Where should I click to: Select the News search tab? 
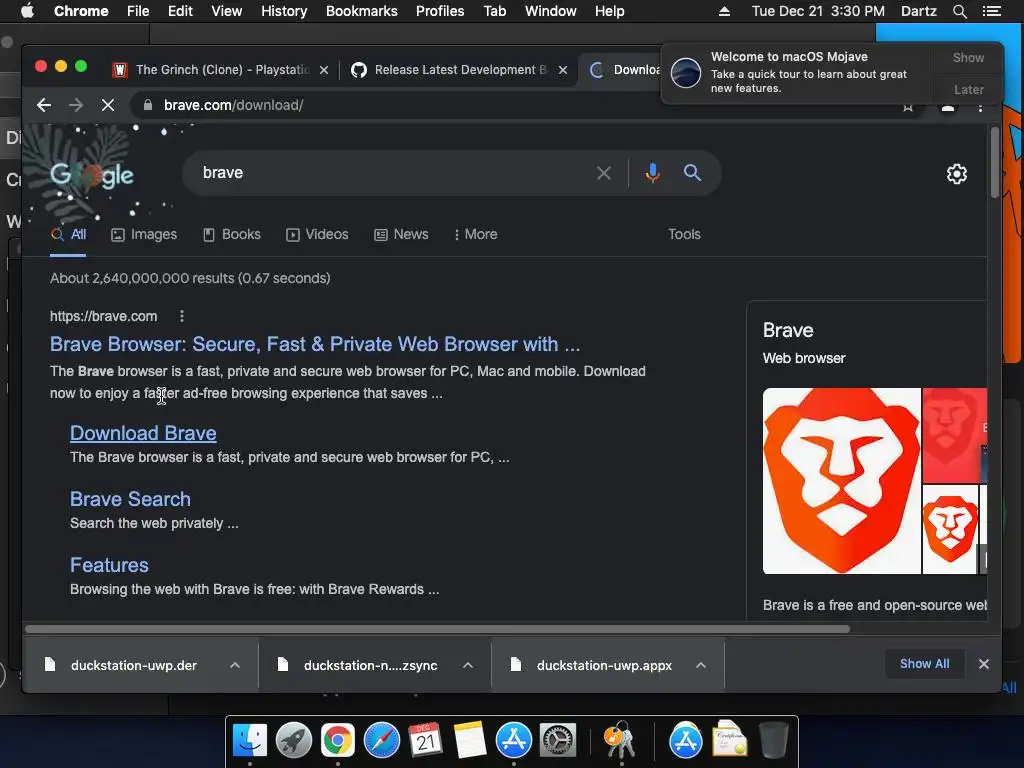tap(401, 234)
